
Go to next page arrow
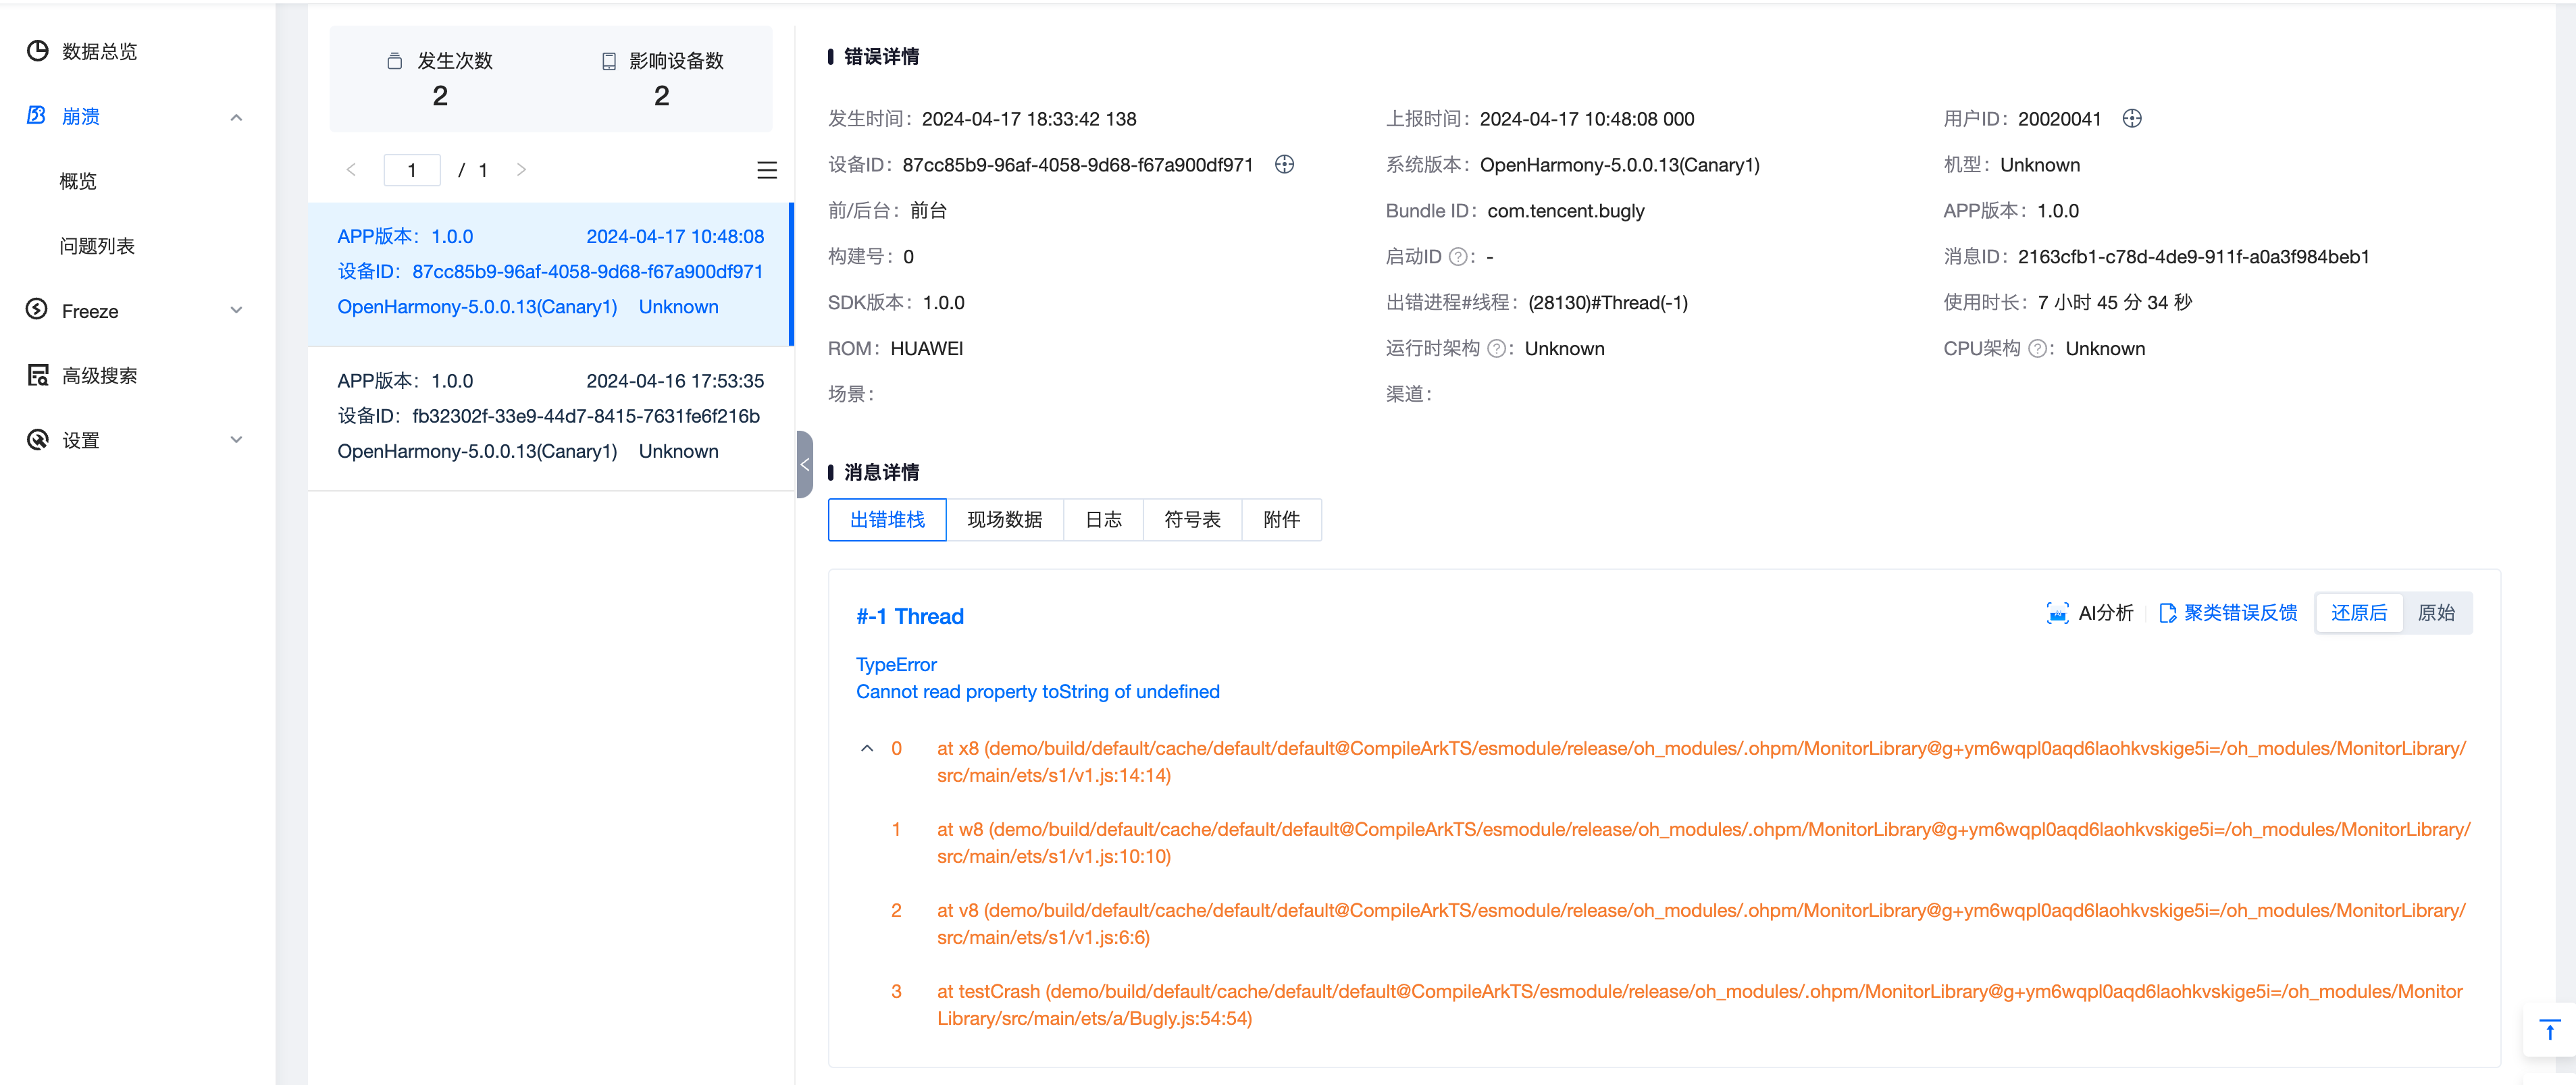(521, 169)
